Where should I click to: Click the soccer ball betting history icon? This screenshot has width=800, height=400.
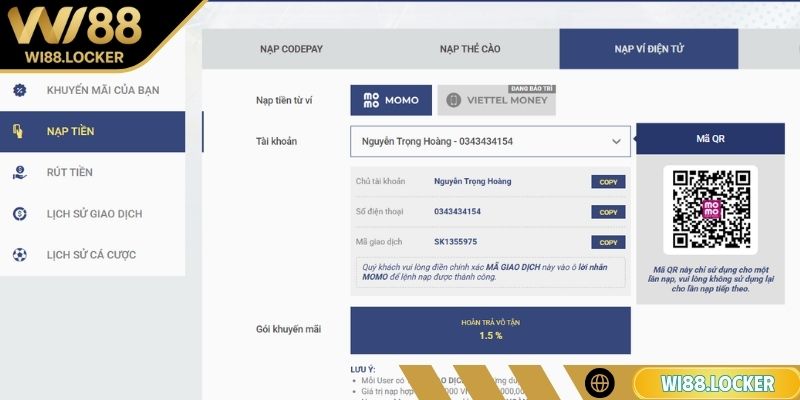point(19,255)
